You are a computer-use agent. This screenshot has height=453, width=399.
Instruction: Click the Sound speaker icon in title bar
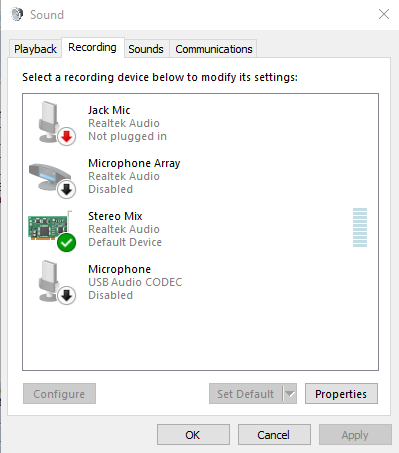tap(17, 14)
